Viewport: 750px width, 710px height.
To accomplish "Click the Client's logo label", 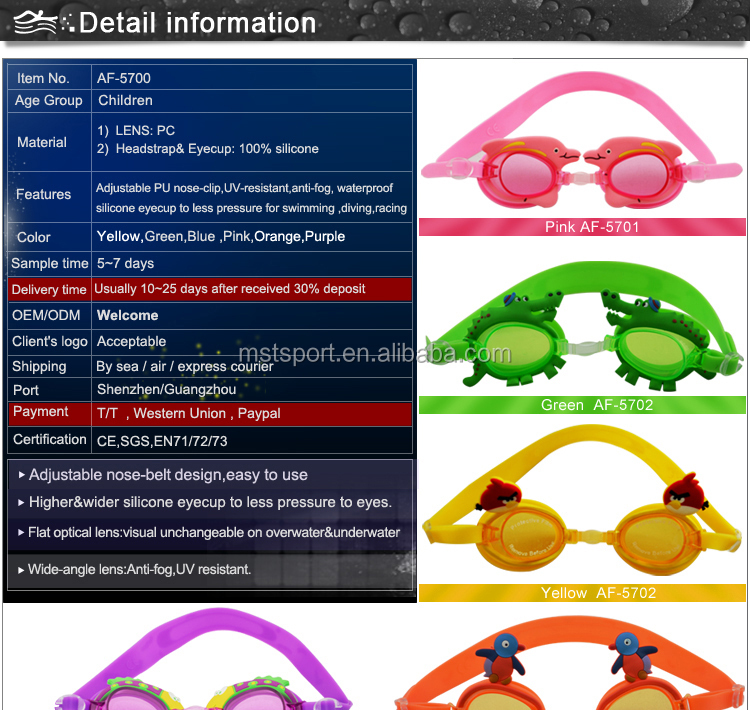I will pyautogui.click(x=50, y=341).
